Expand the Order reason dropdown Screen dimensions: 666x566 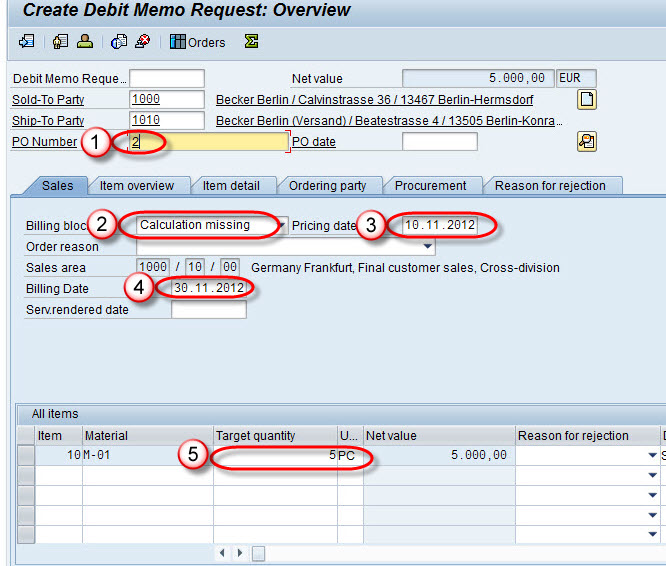(x=428, y=247)
